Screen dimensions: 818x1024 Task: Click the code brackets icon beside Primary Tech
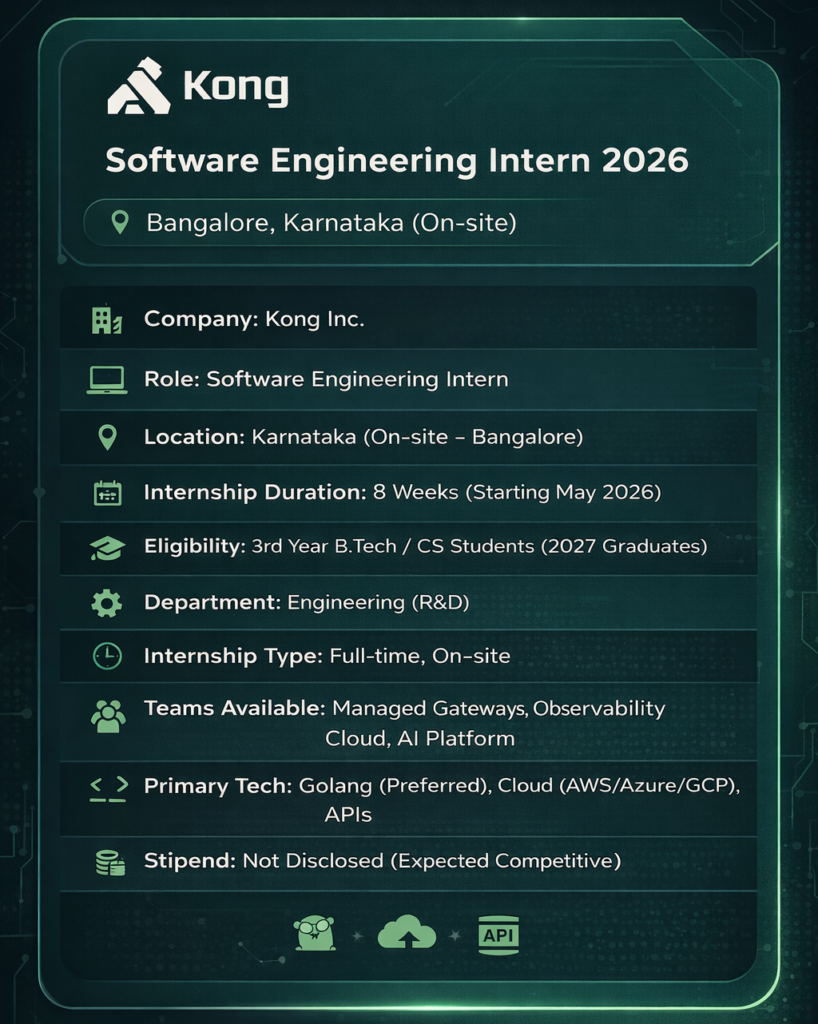tap(108, 787)
